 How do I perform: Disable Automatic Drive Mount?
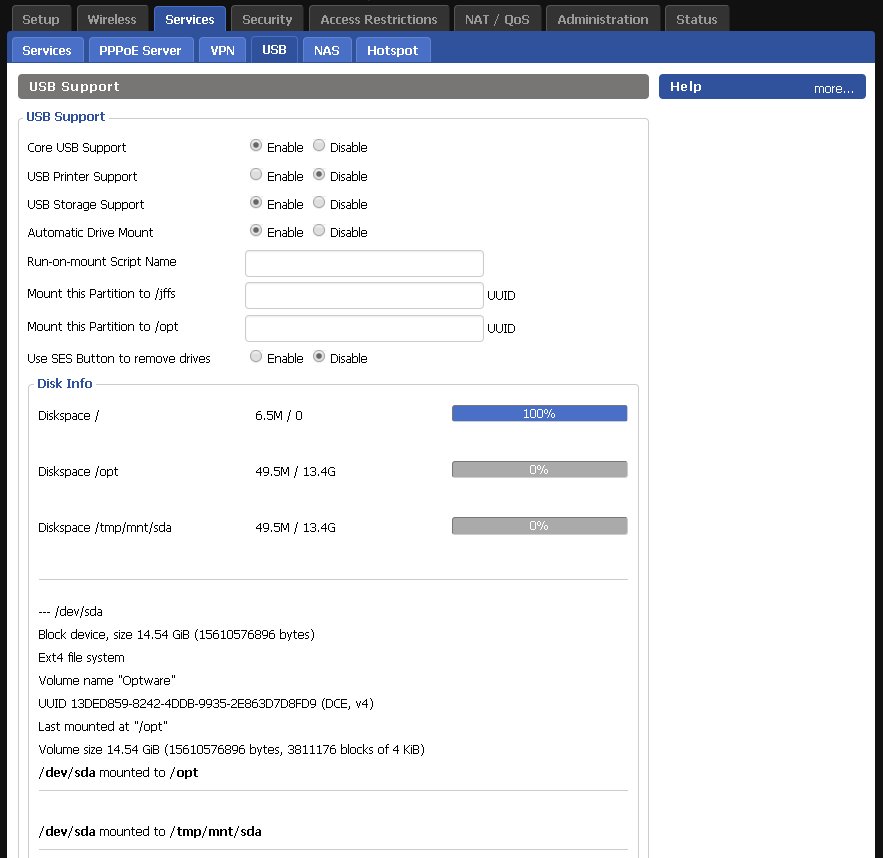tap(319, 231)
